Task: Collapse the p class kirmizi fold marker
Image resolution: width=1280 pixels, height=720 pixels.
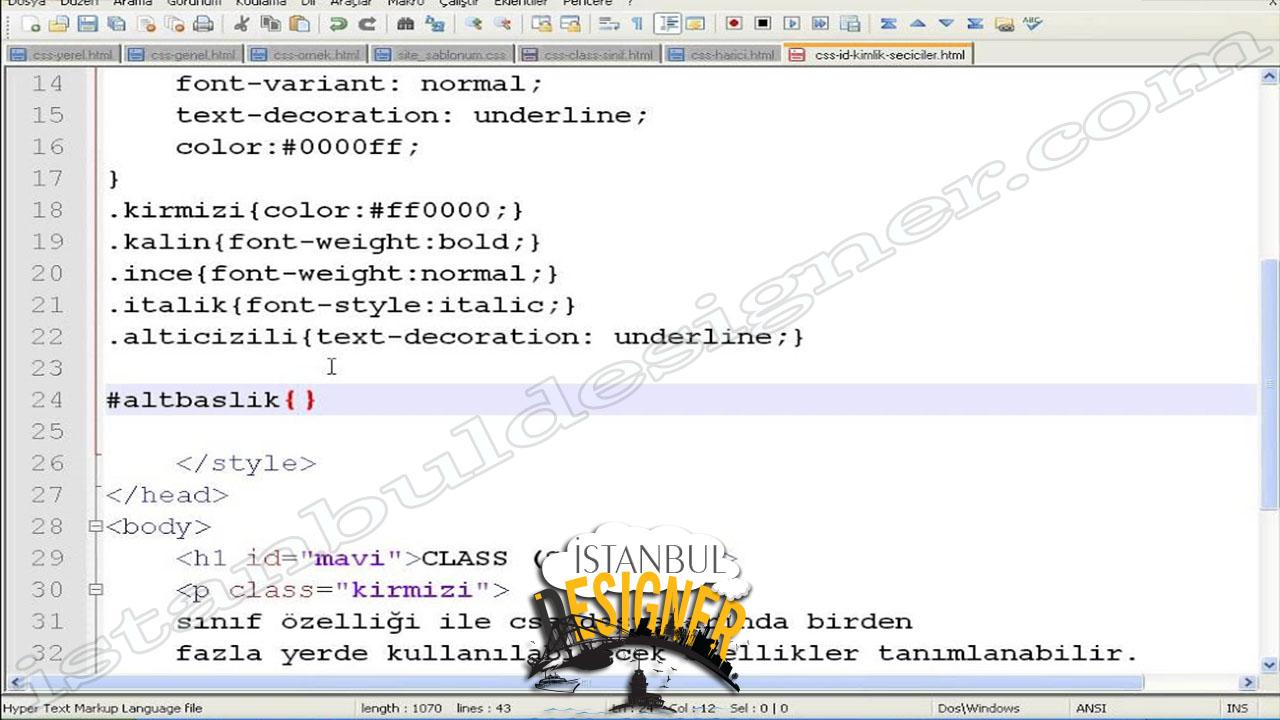Action: tap(95, 589)
